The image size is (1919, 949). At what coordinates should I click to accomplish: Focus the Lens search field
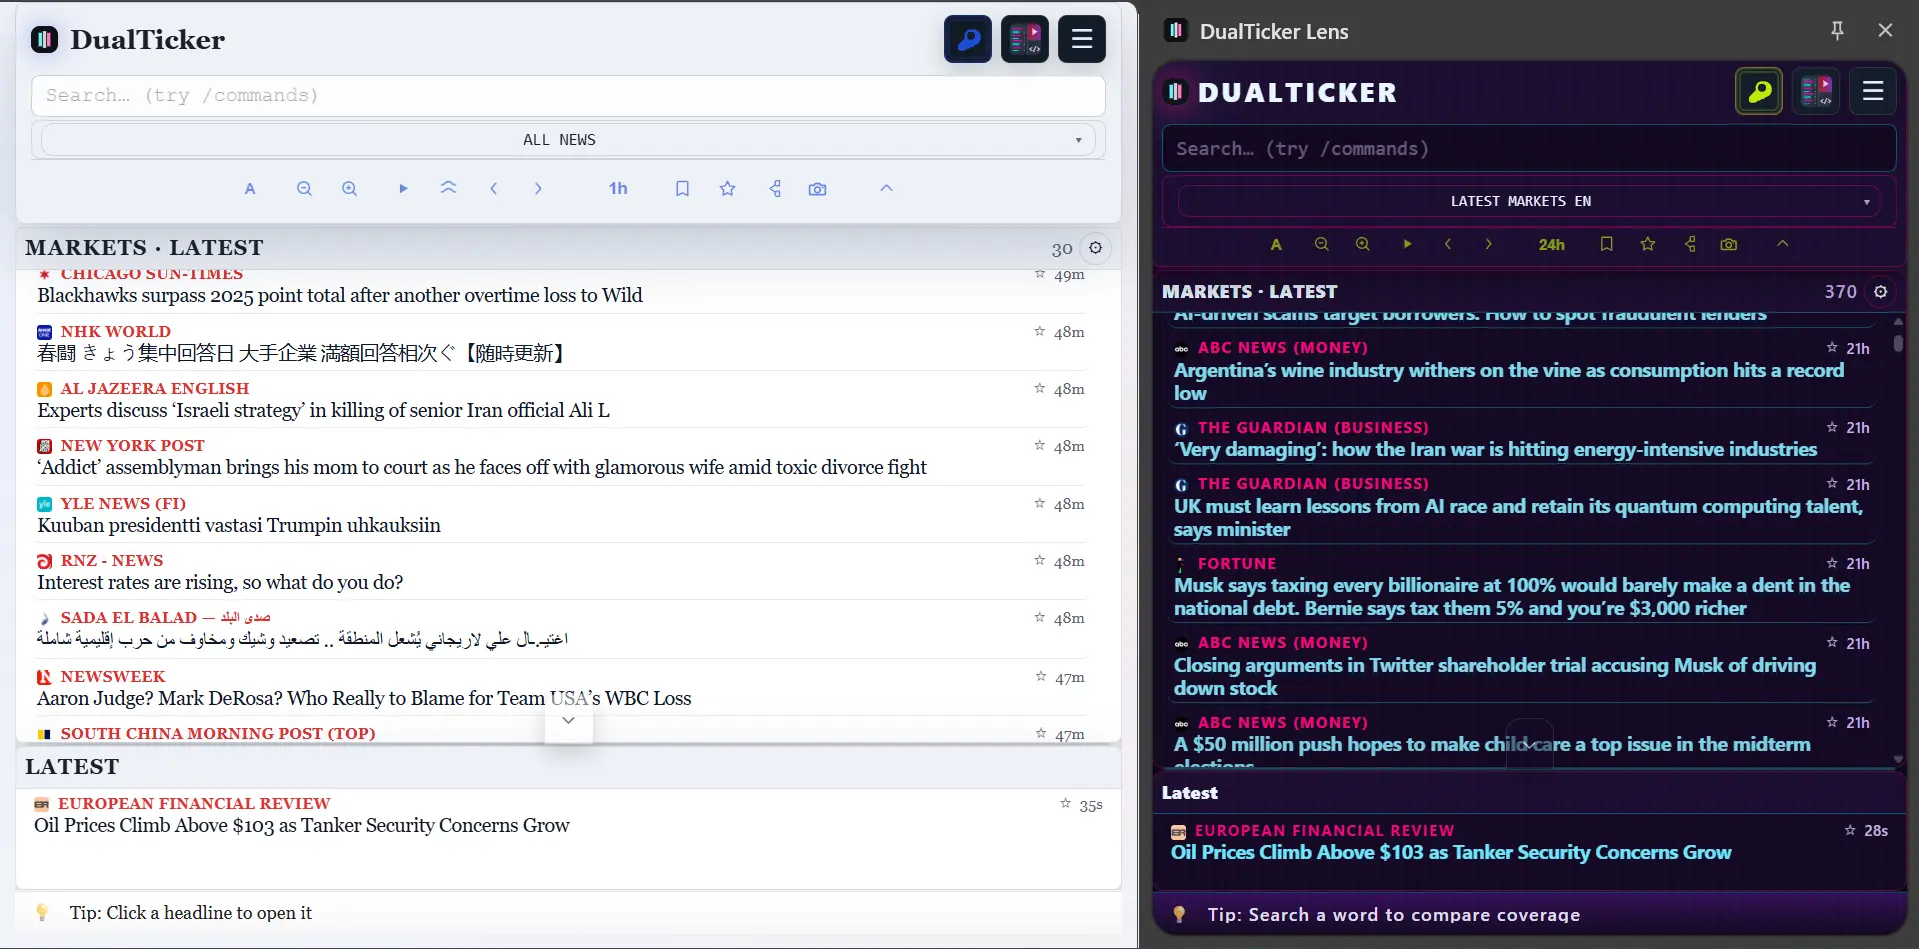point(1529,149)
